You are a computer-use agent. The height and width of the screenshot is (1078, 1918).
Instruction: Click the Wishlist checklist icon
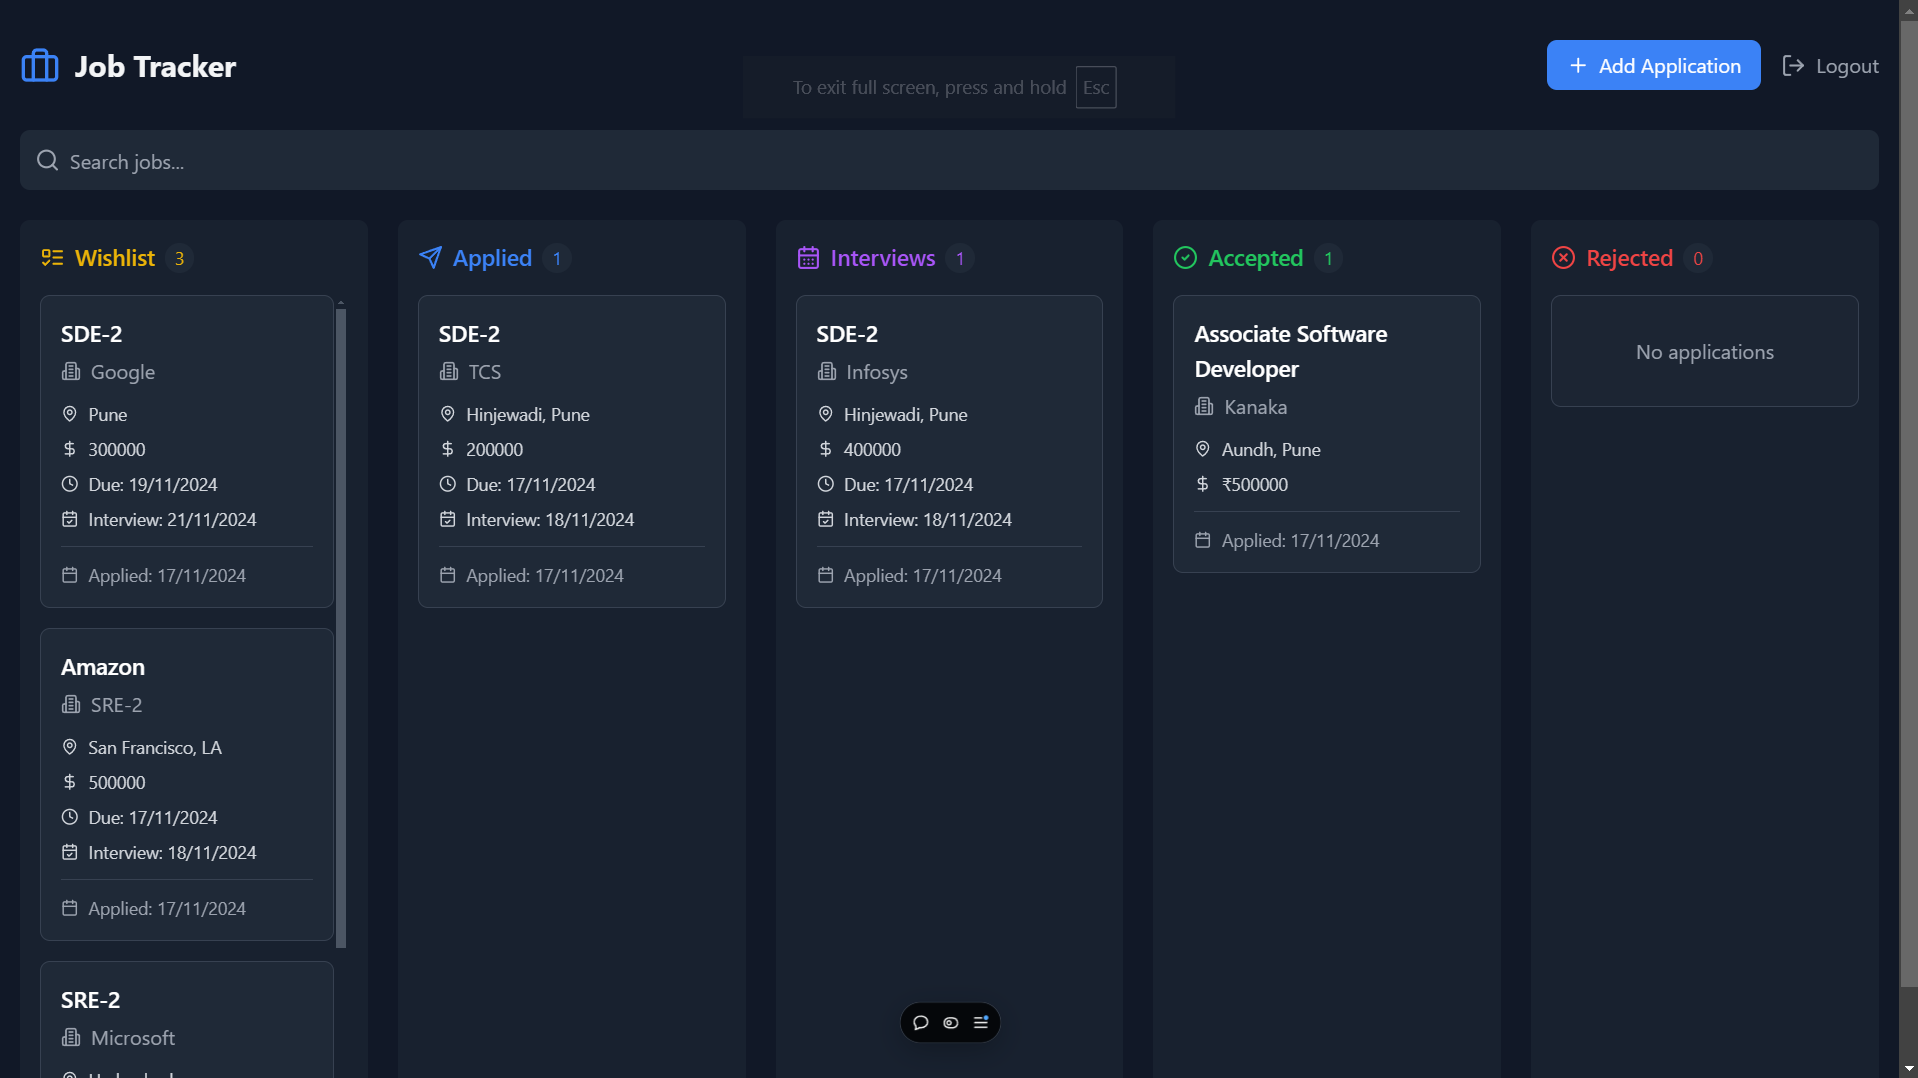pos(53,257)
